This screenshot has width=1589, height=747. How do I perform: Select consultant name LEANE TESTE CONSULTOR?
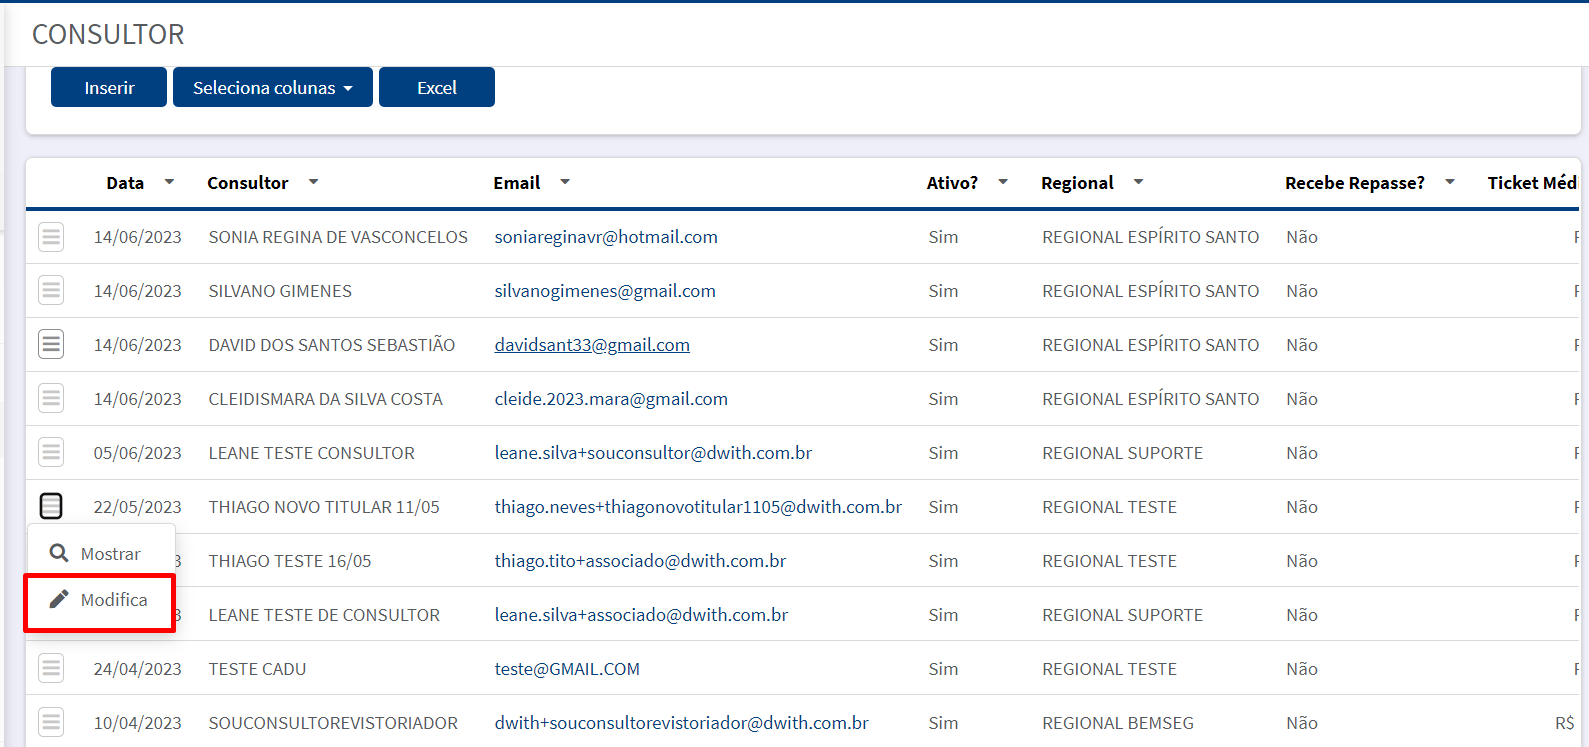click(x=311, y=453)
